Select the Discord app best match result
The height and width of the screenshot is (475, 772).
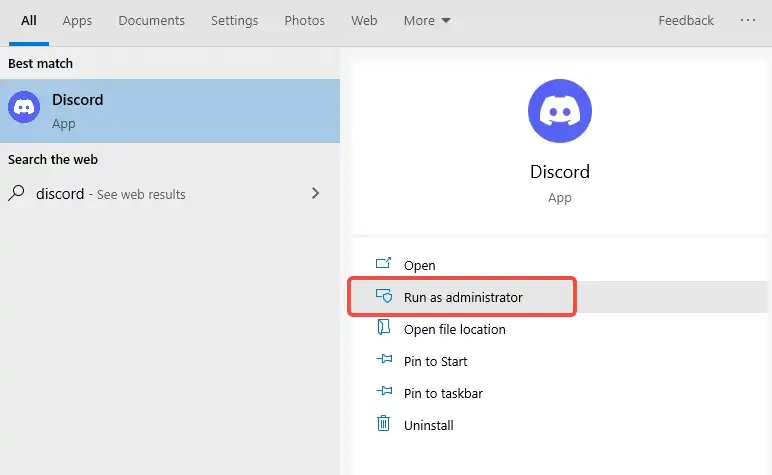point(170,111)
